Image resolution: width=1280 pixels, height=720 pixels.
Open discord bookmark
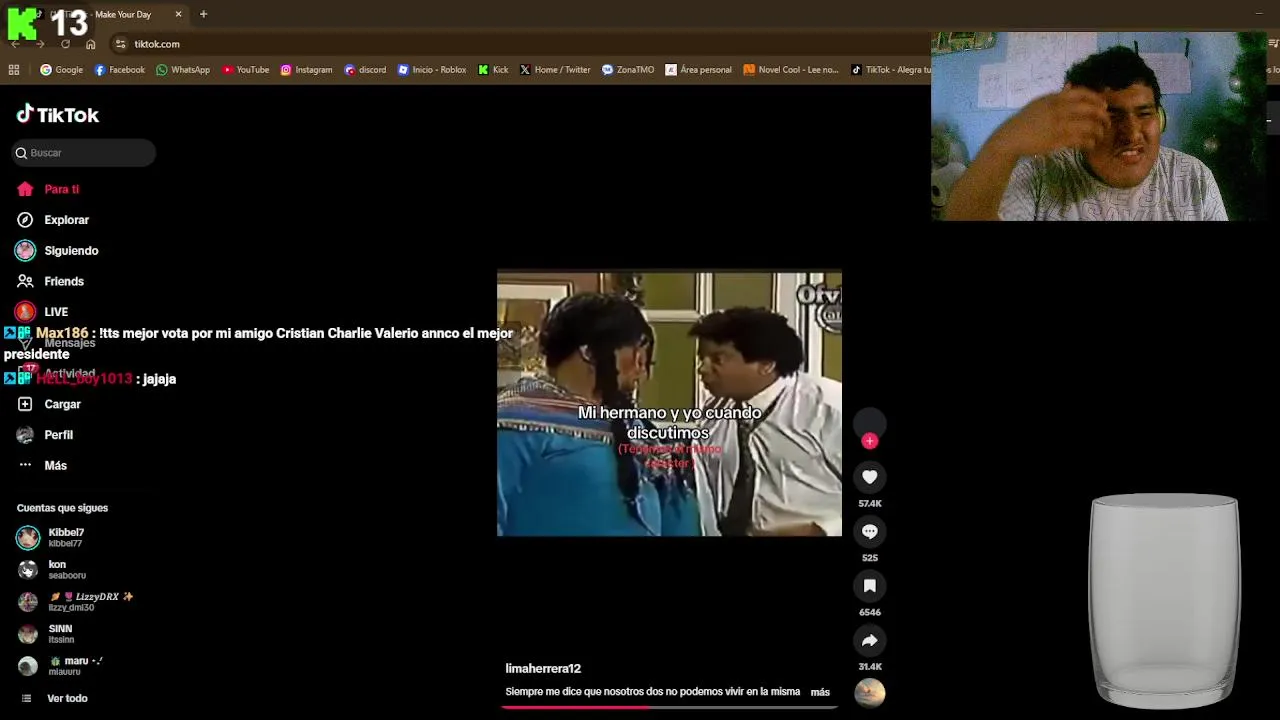365,70
